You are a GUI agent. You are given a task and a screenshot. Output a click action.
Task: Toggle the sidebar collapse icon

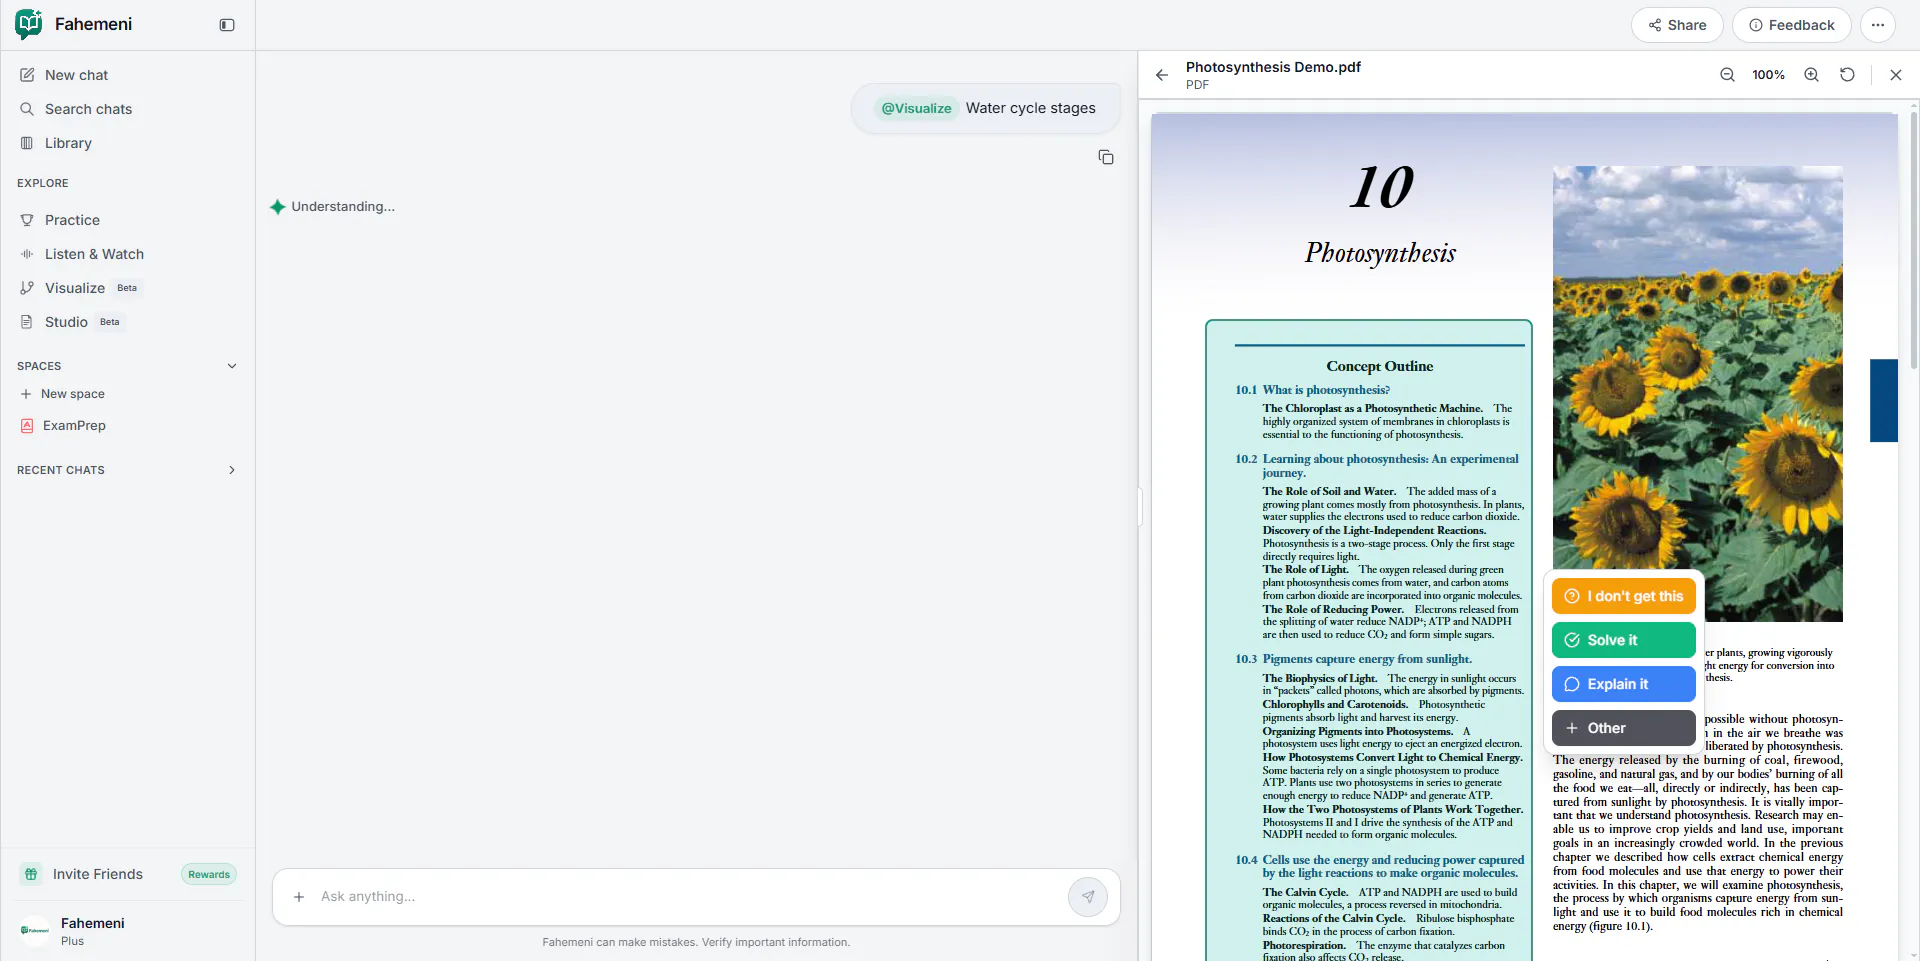(x=227, y=25)
